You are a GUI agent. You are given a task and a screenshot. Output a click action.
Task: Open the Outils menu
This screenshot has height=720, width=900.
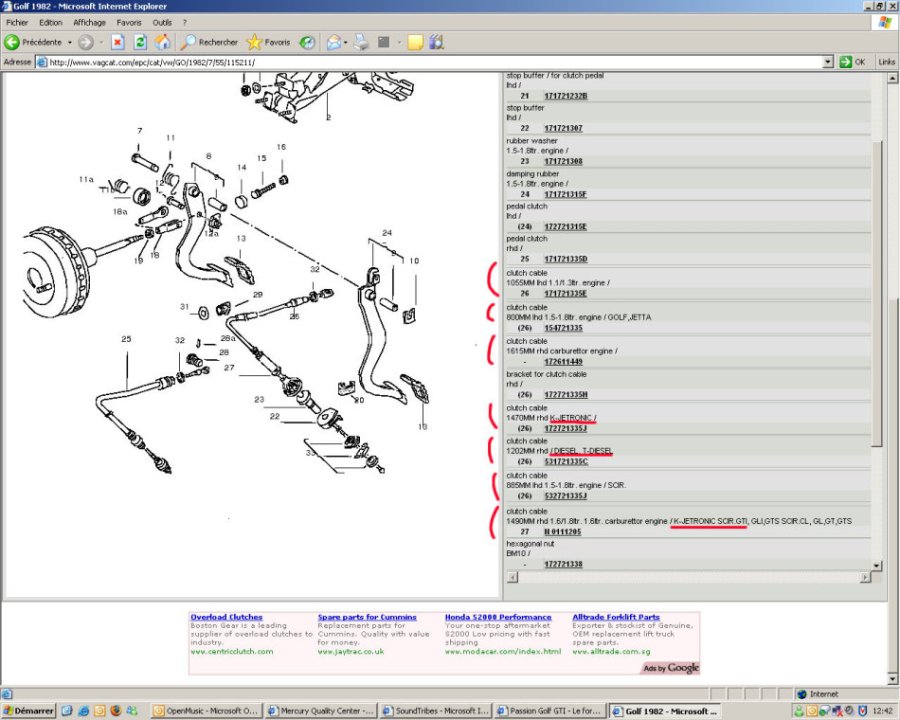tap(162, 22)
